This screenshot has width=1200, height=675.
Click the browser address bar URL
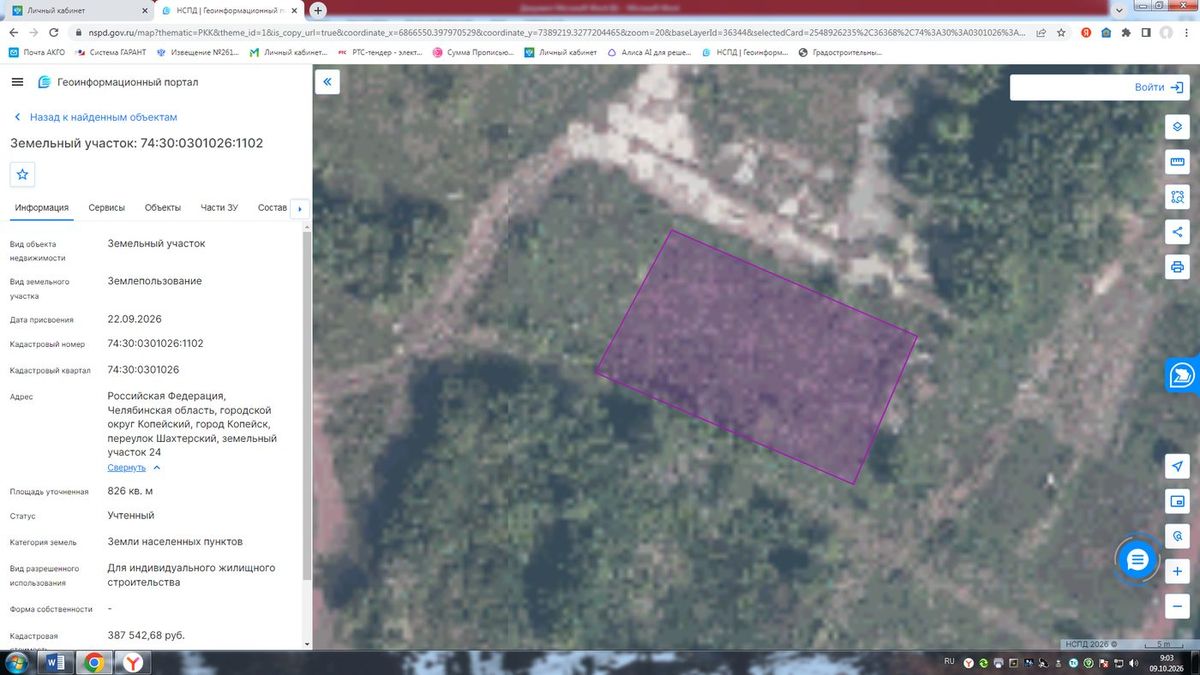[x=558, y=32]
